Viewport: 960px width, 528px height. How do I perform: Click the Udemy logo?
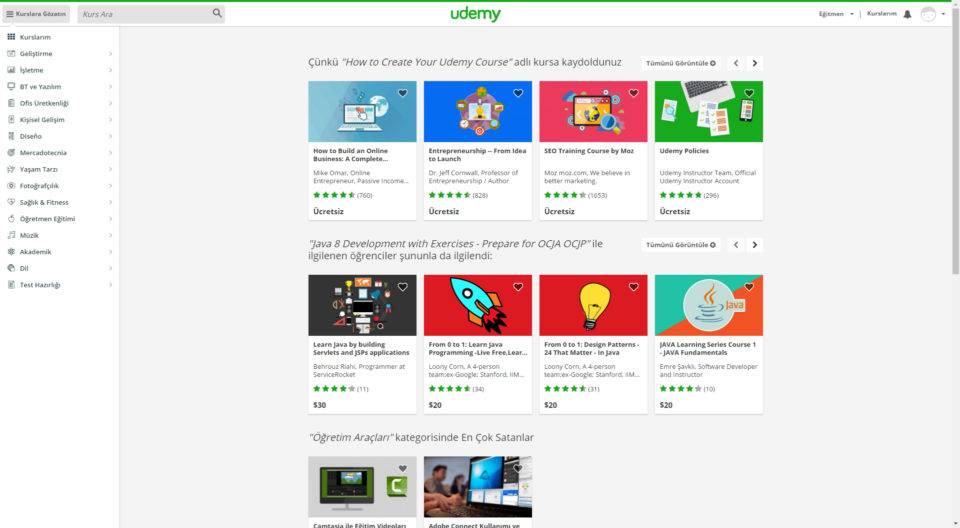pos(475,14)
